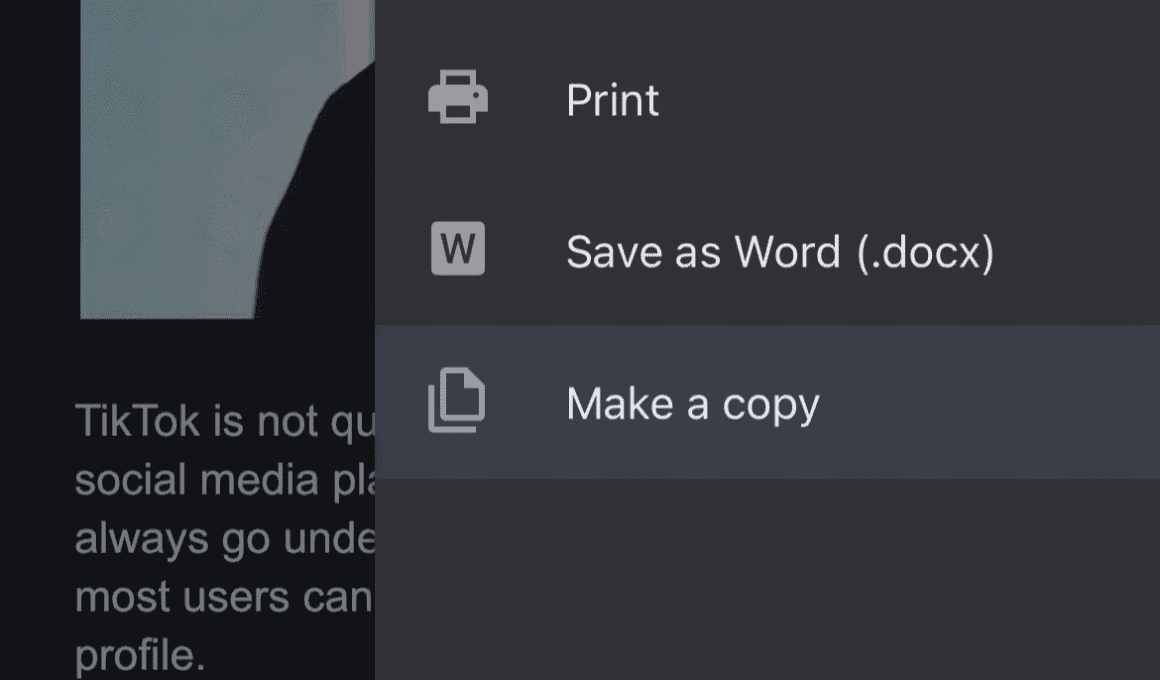Click the word 'profile.' in the document
Viewport: 1160px width, 680px height.
click(140, 655)
